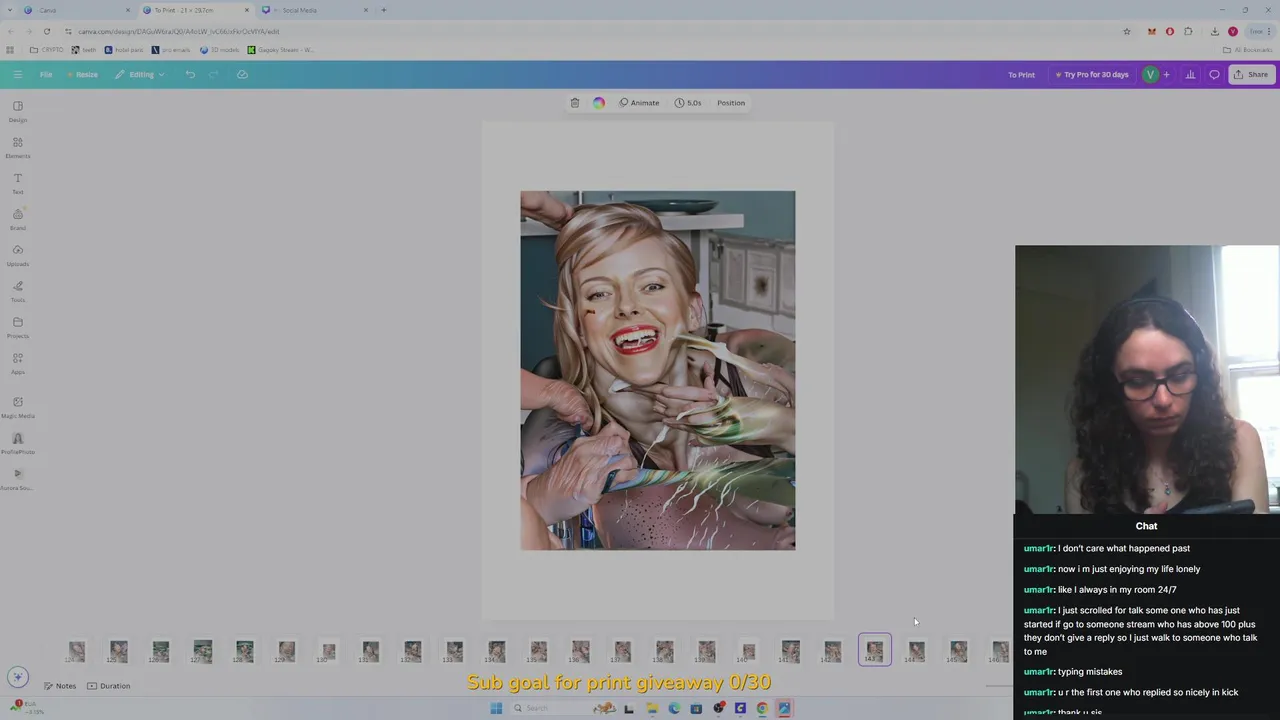
Task: Click the browser address bar URL
Action: pyautogui.click(x=179, y=31)
